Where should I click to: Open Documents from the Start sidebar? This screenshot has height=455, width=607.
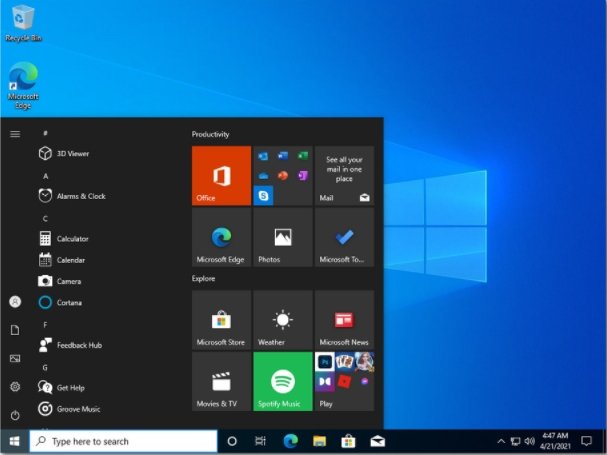click(15, 330)
